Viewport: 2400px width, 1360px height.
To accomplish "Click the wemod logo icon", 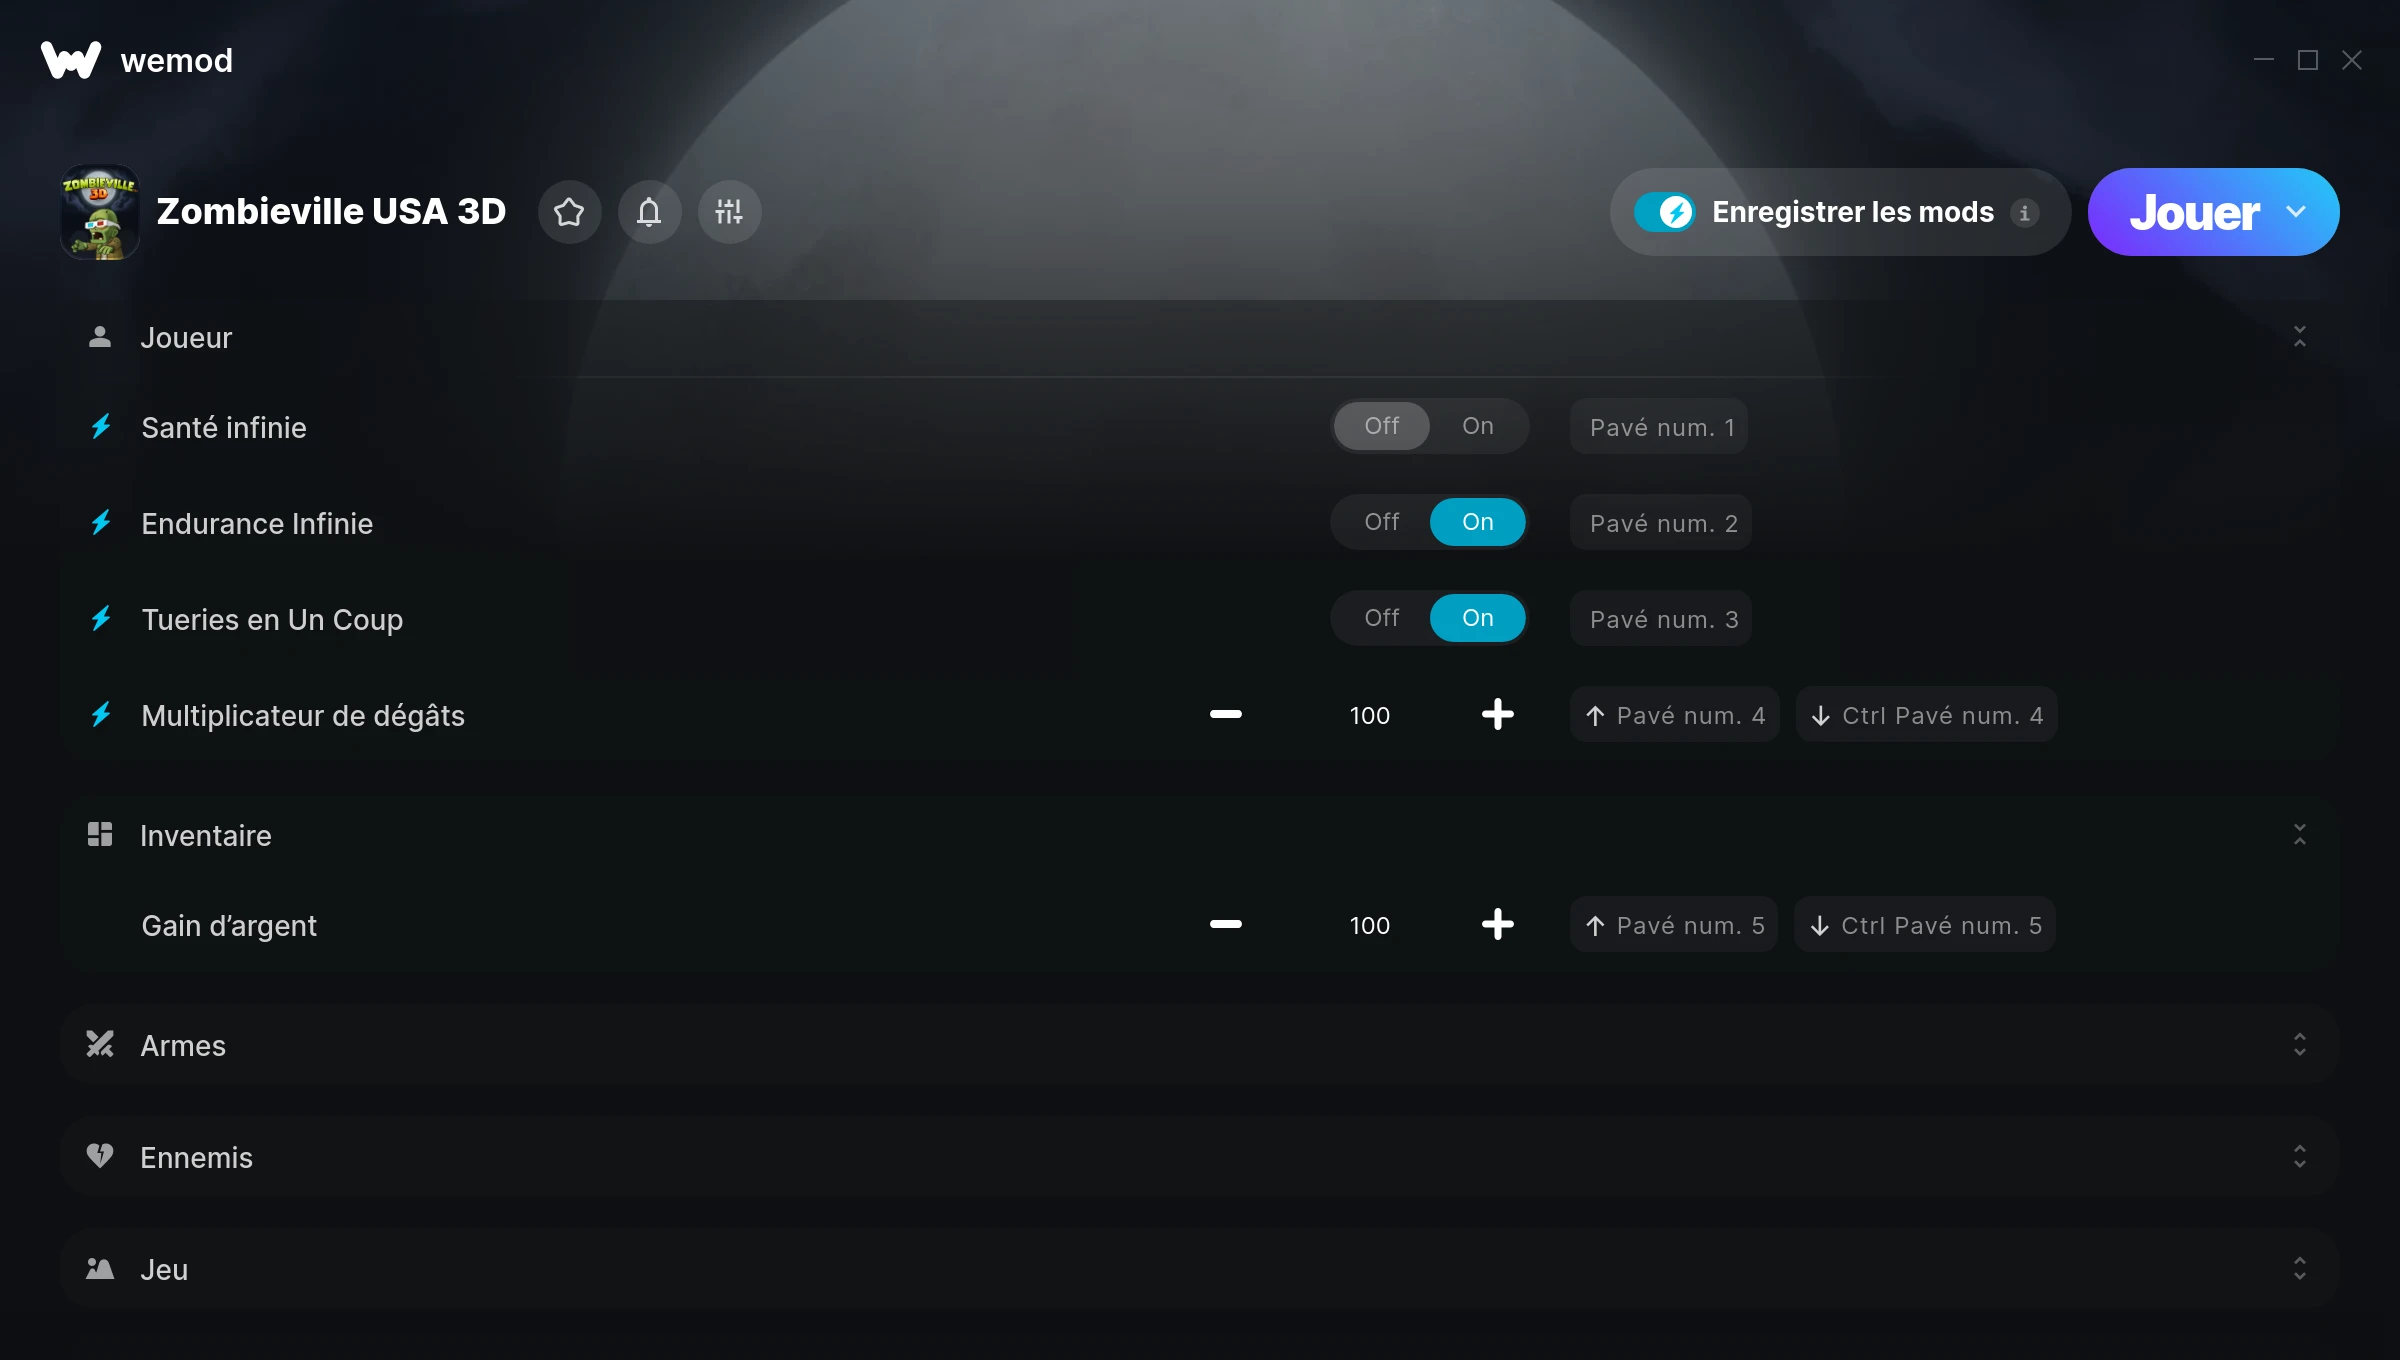I will pos(71,60).
